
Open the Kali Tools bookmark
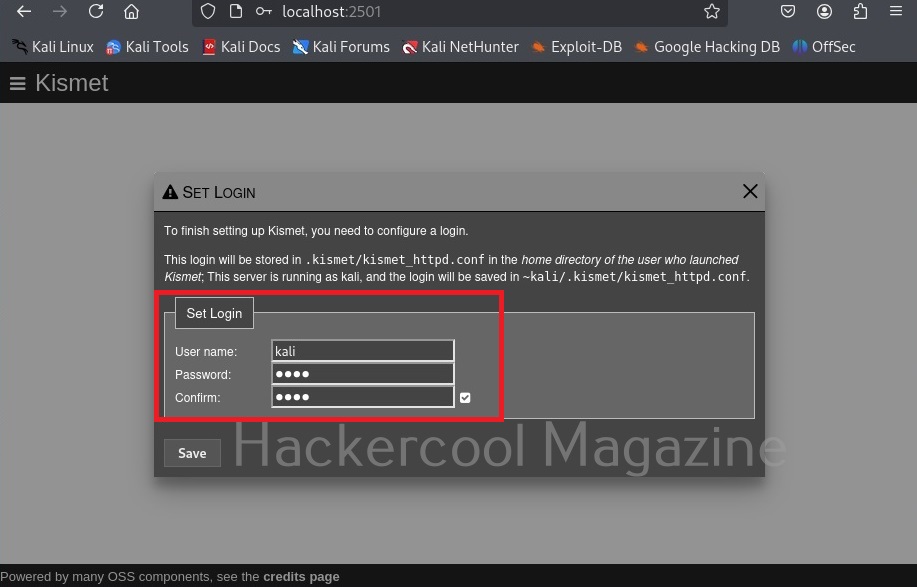(x=147, y=47)
